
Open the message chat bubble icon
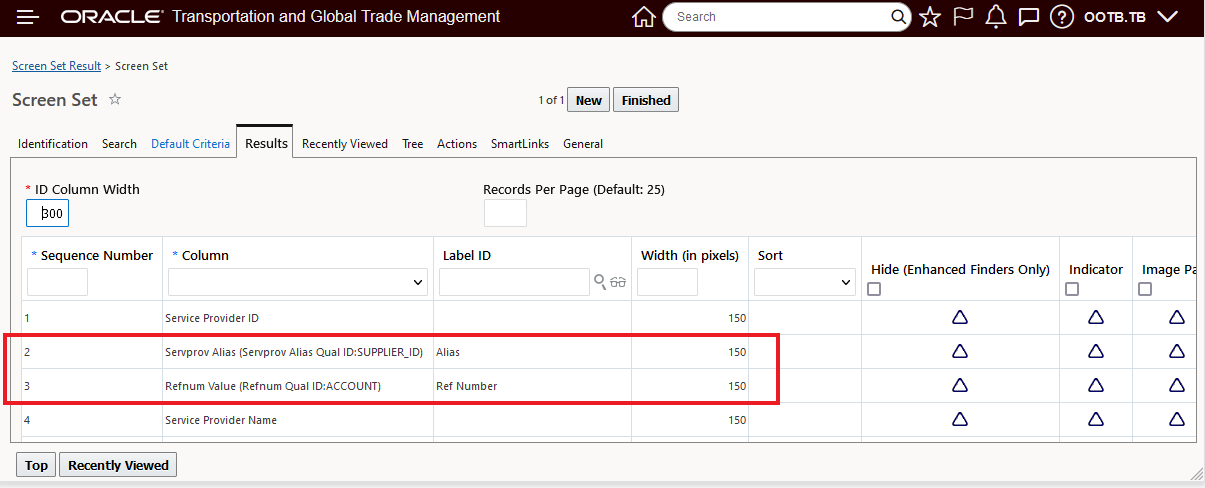[x=1028, y=17]
